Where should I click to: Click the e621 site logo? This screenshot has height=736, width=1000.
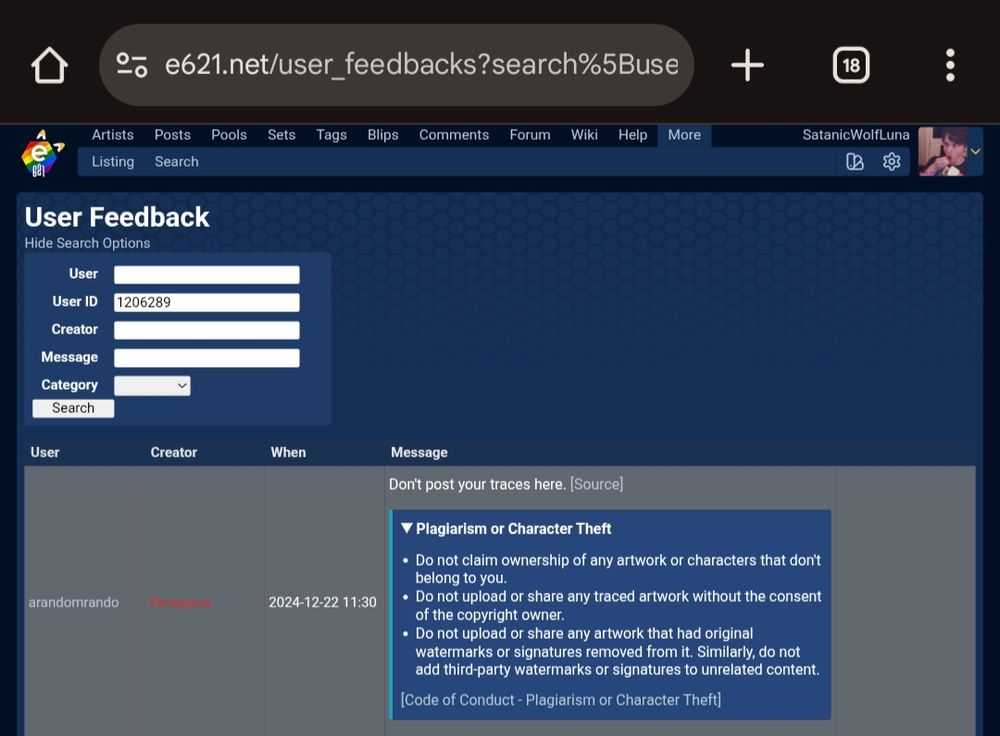tap(41, 154)
